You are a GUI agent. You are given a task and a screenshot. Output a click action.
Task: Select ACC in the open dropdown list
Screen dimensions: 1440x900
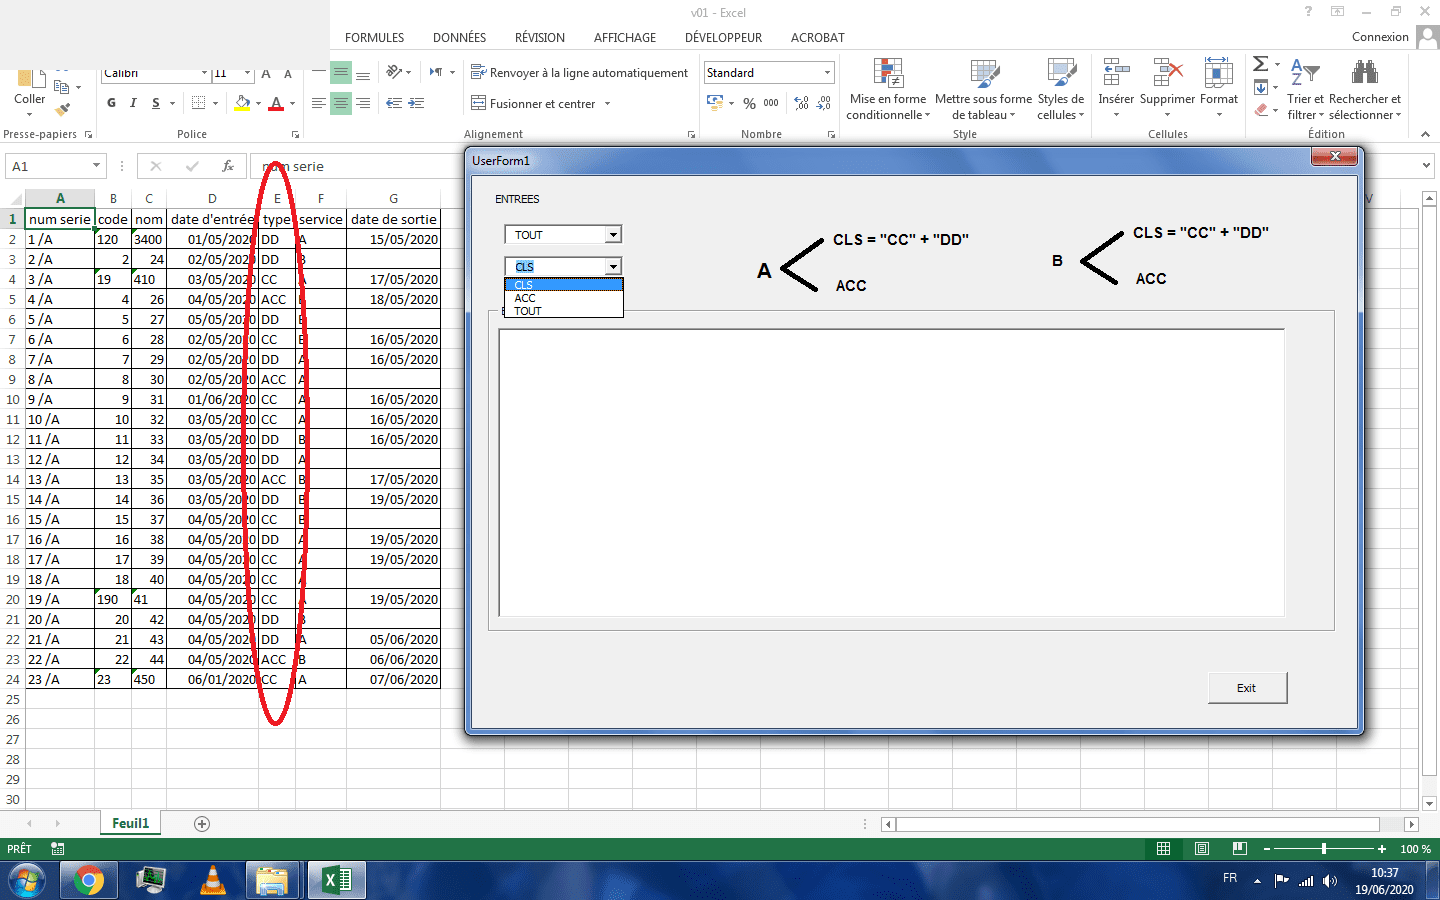(526, 298)
